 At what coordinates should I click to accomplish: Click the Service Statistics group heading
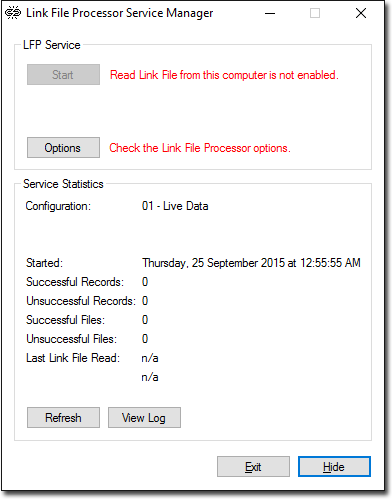coord(63,184)
